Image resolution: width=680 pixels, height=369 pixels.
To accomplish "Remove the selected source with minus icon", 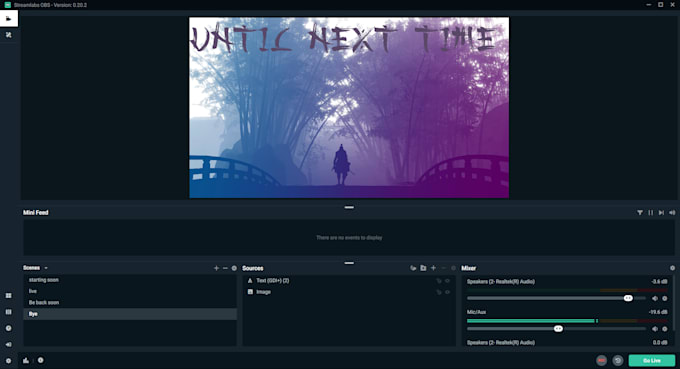I will [443, 268].
